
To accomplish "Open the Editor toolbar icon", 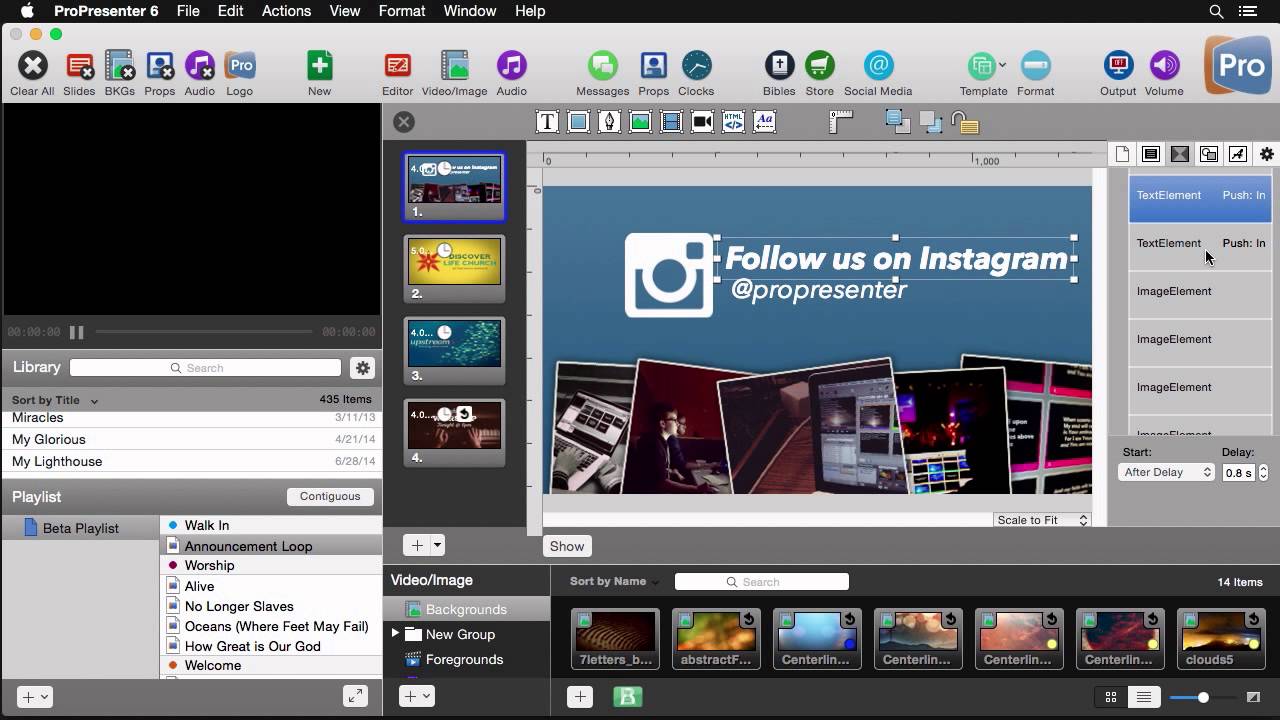I will tap(397, 66).
